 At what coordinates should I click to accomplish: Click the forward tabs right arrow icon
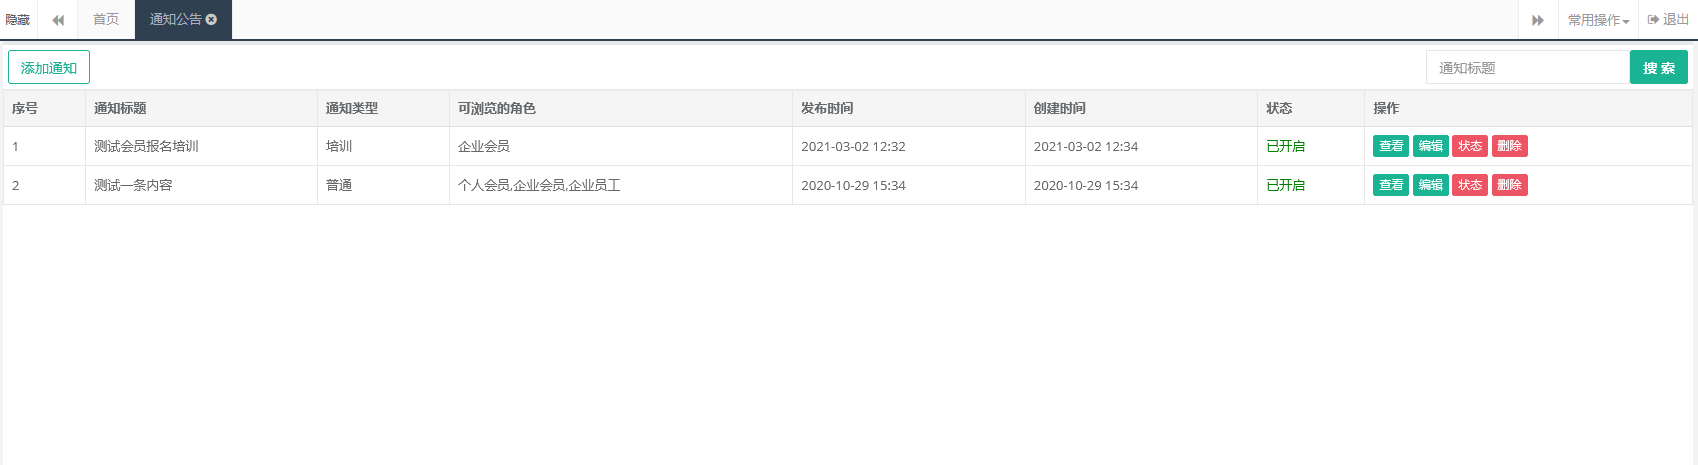click(1538, 20)
